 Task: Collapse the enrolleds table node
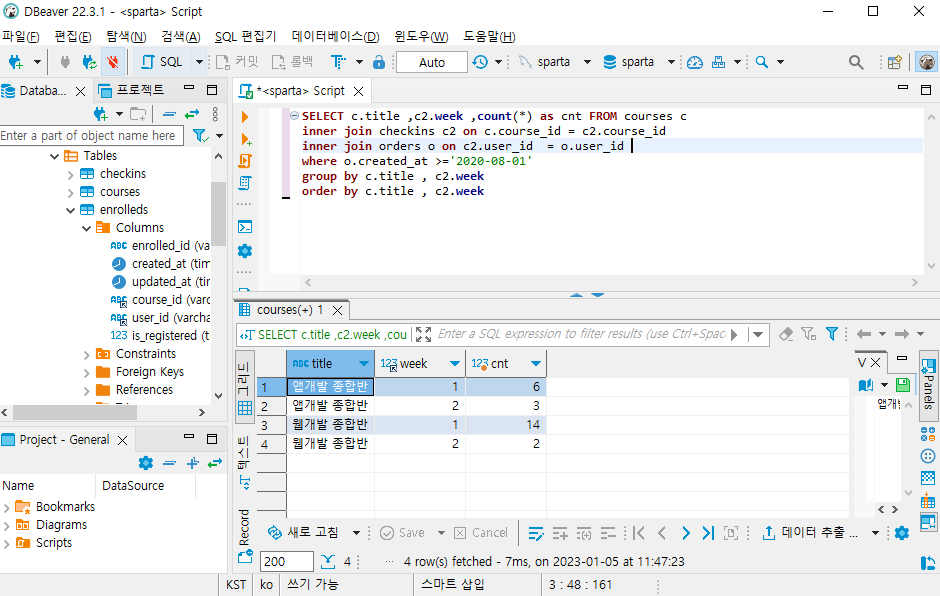(71, 210)
